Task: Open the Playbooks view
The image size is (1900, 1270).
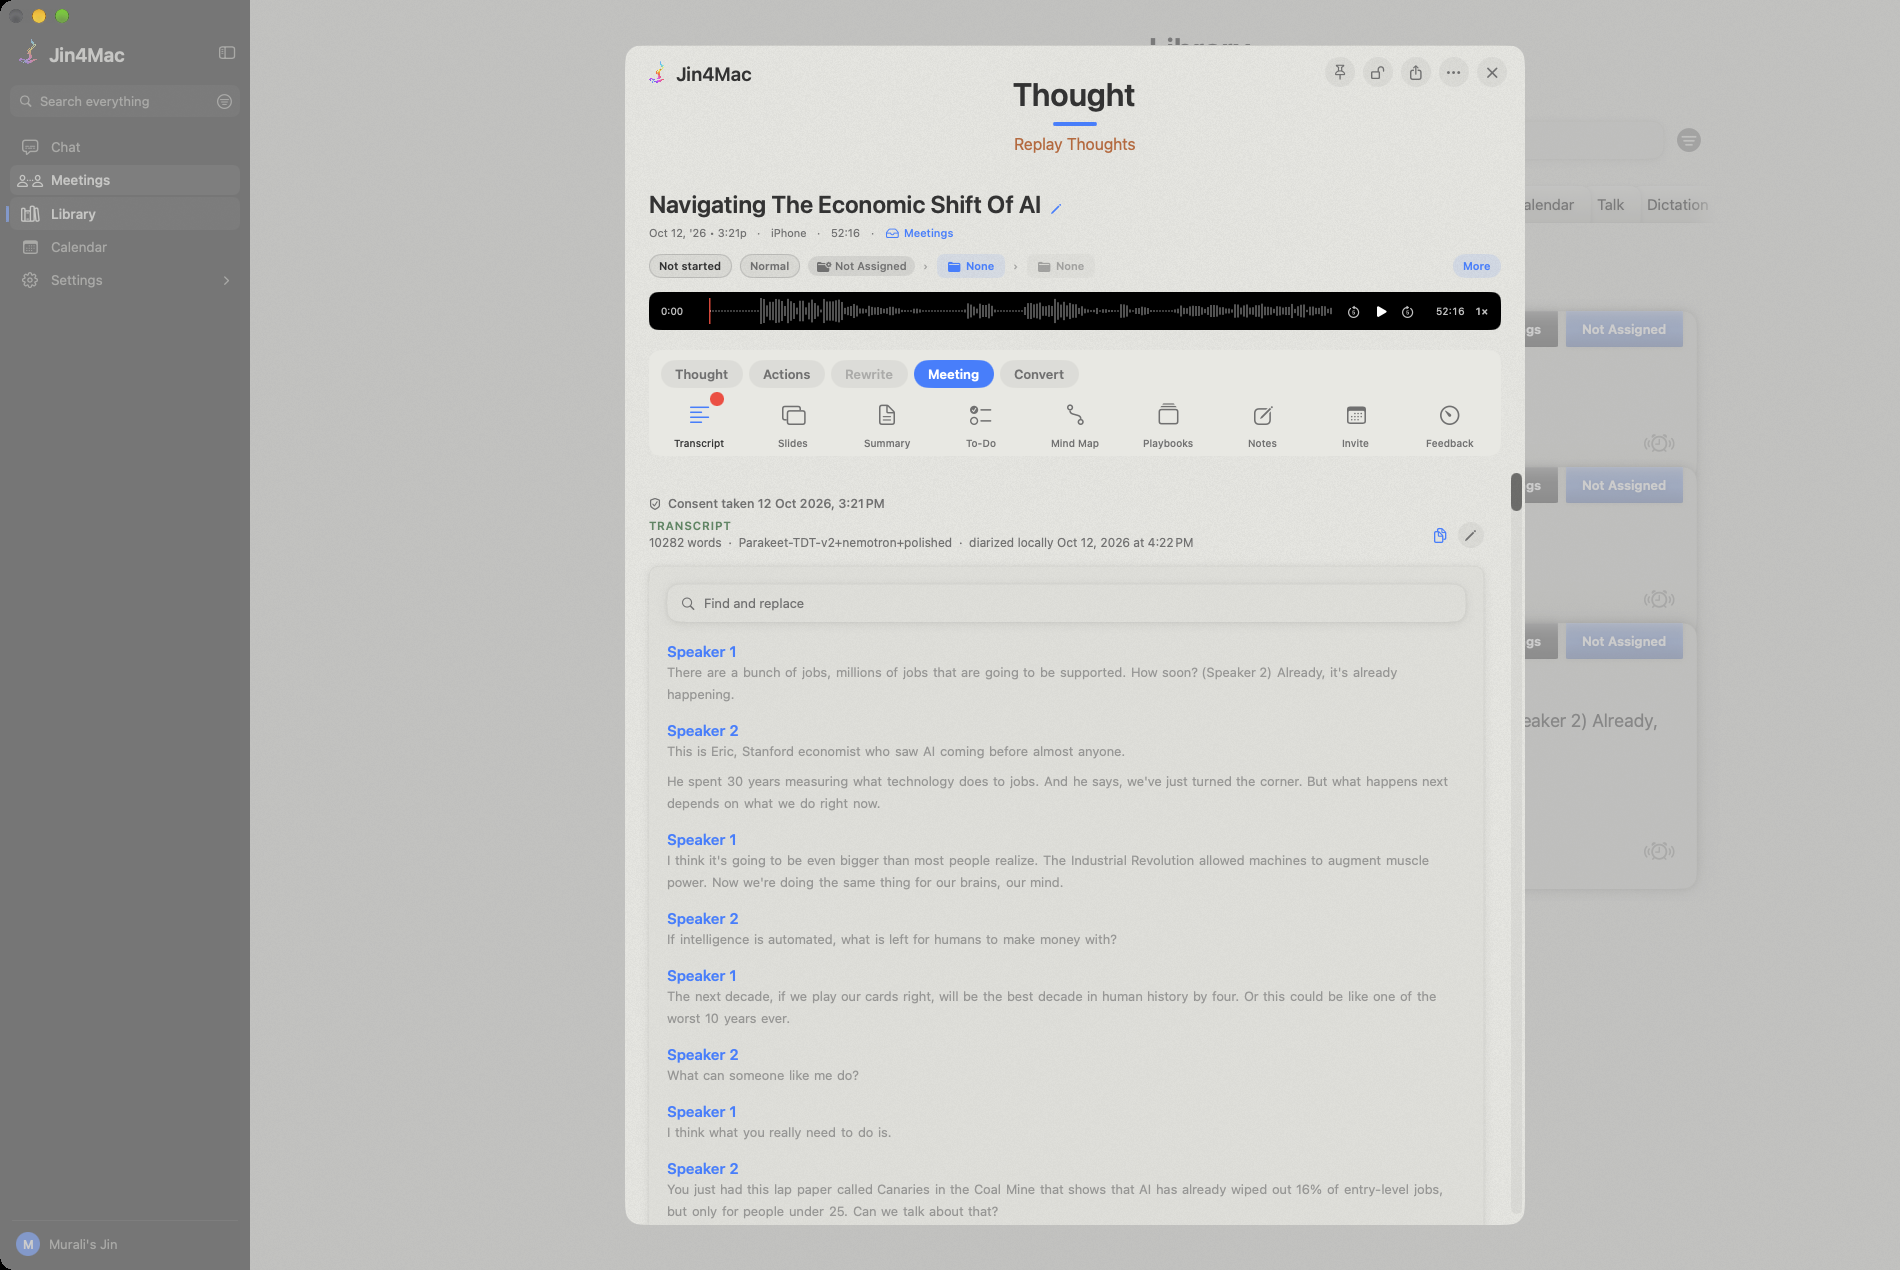Action: click(1168, 425)
